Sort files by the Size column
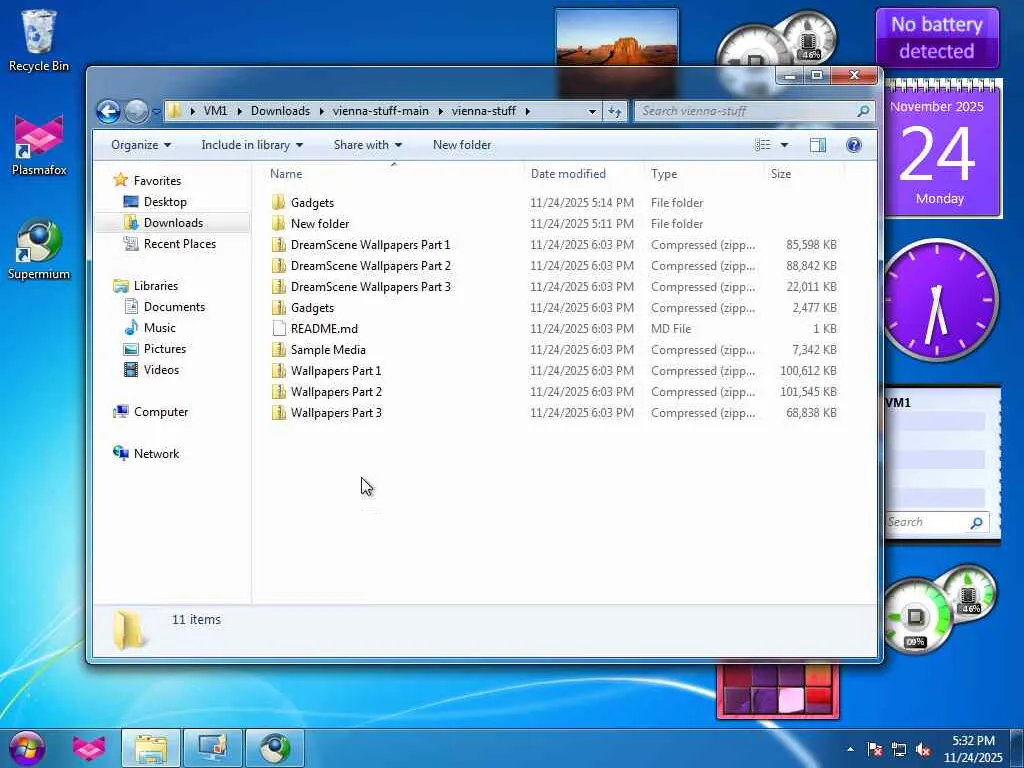The image size is (1024, 768). click(x=804, y=174)
